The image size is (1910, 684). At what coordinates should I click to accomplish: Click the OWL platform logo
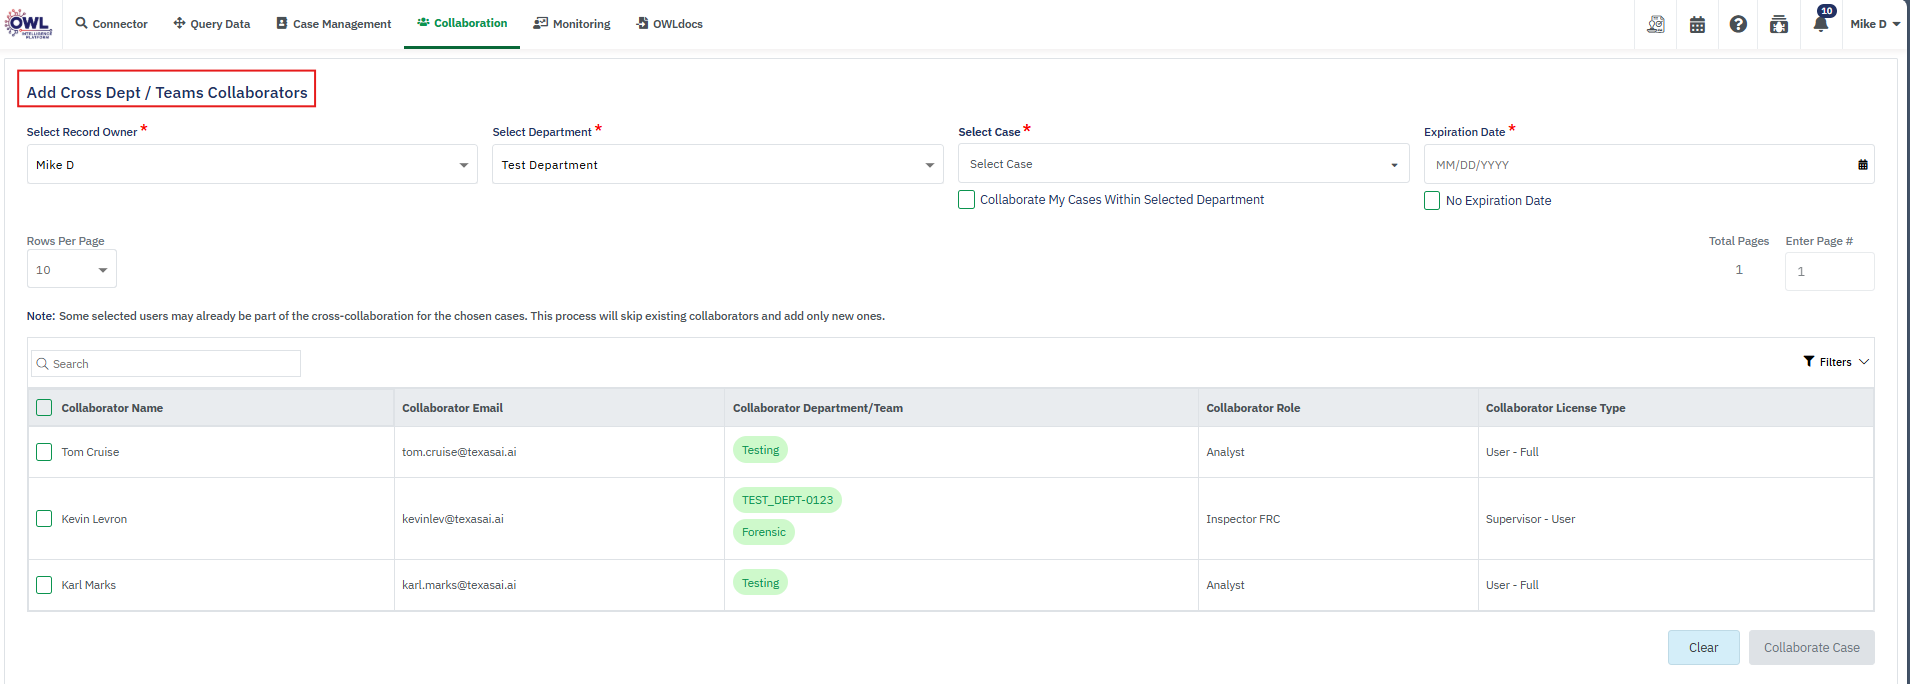28,24
